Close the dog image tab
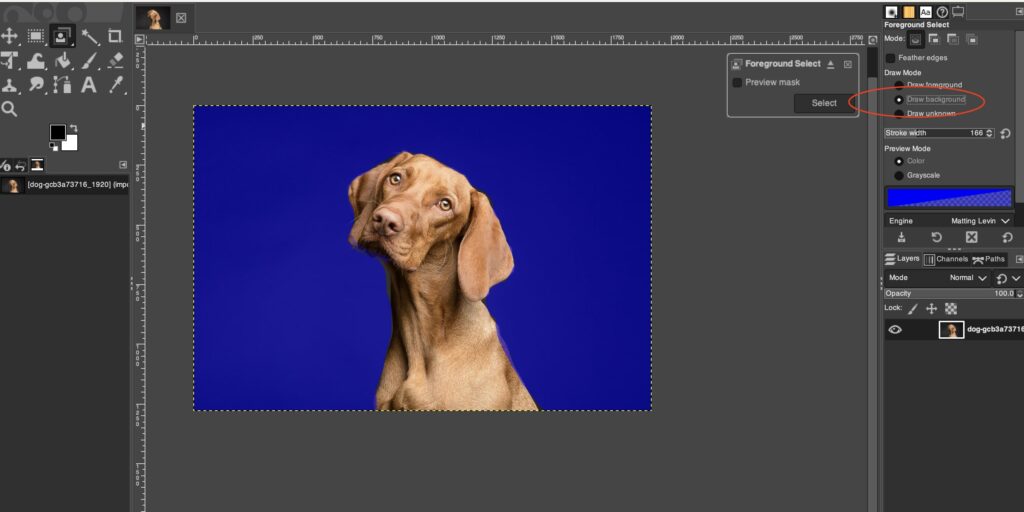The image size is (1024, 512). 181,18
